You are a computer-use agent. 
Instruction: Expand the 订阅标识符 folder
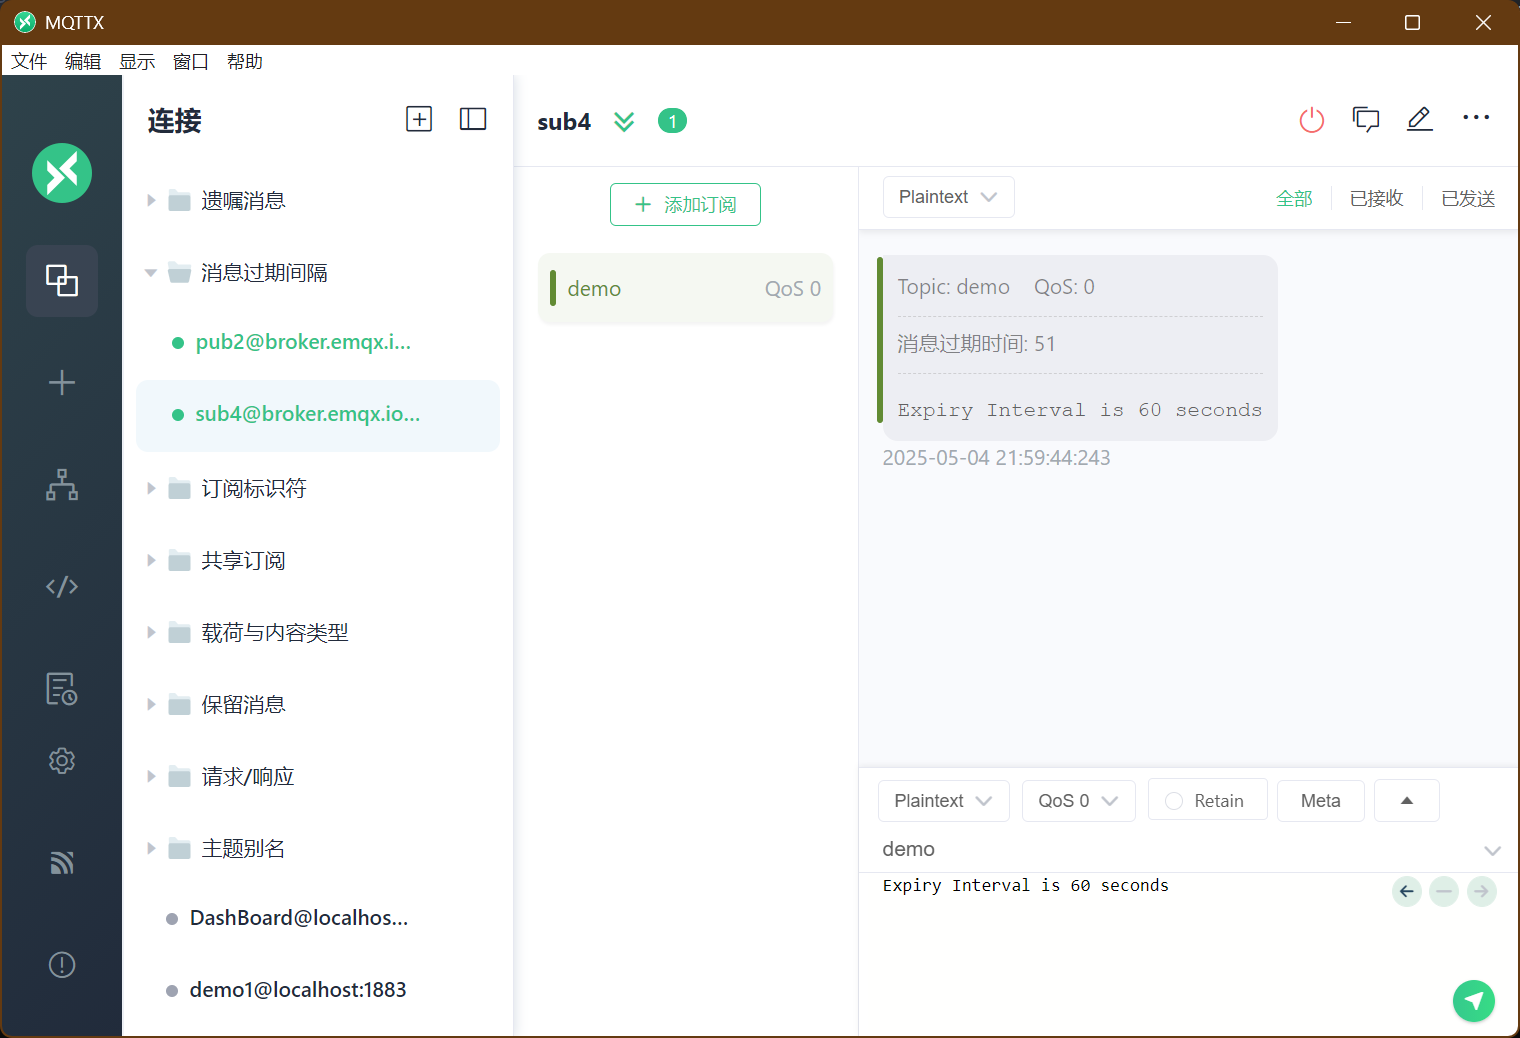pos(151,488)
